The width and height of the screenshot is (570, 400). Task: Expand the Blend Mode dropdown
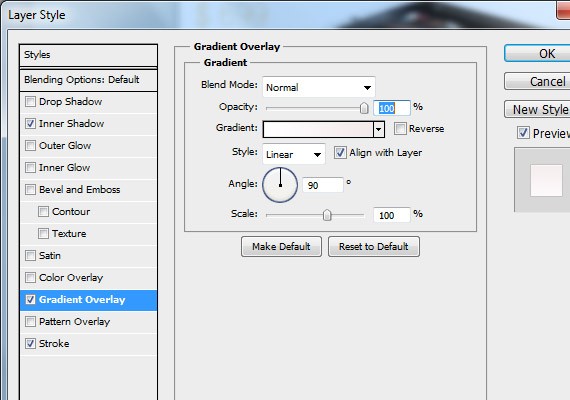319,87
